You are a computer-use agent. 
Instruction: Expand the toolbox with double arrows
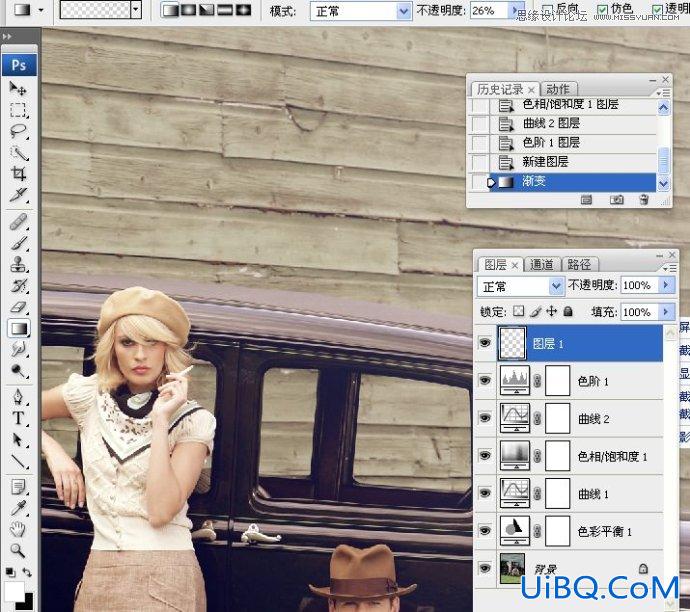point(7,37)
